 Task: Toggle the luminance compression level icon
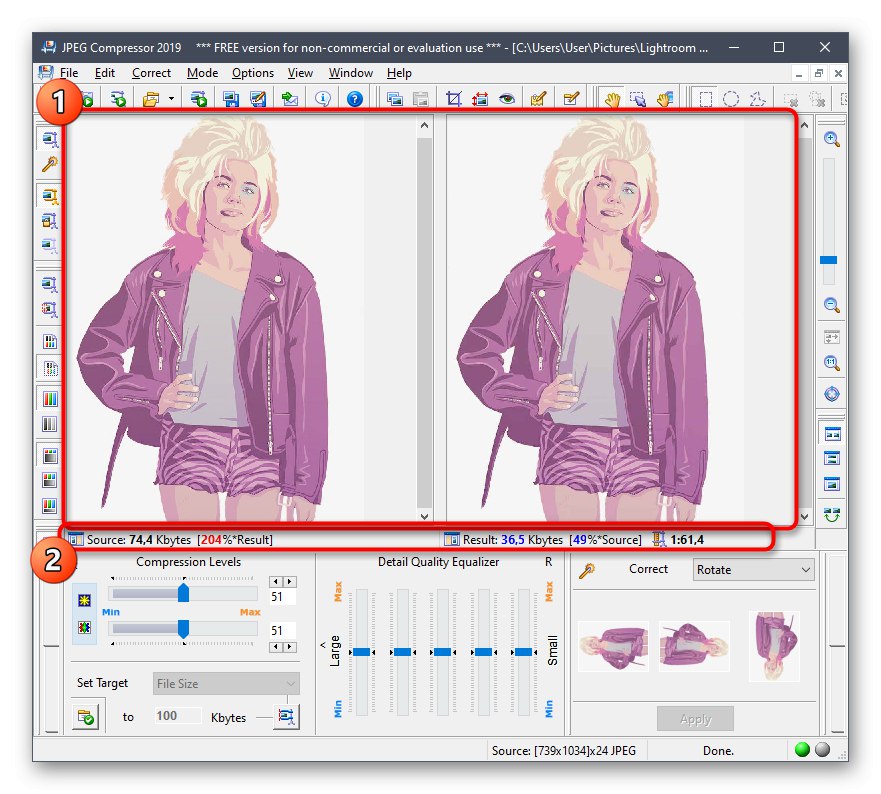(86, 600)
